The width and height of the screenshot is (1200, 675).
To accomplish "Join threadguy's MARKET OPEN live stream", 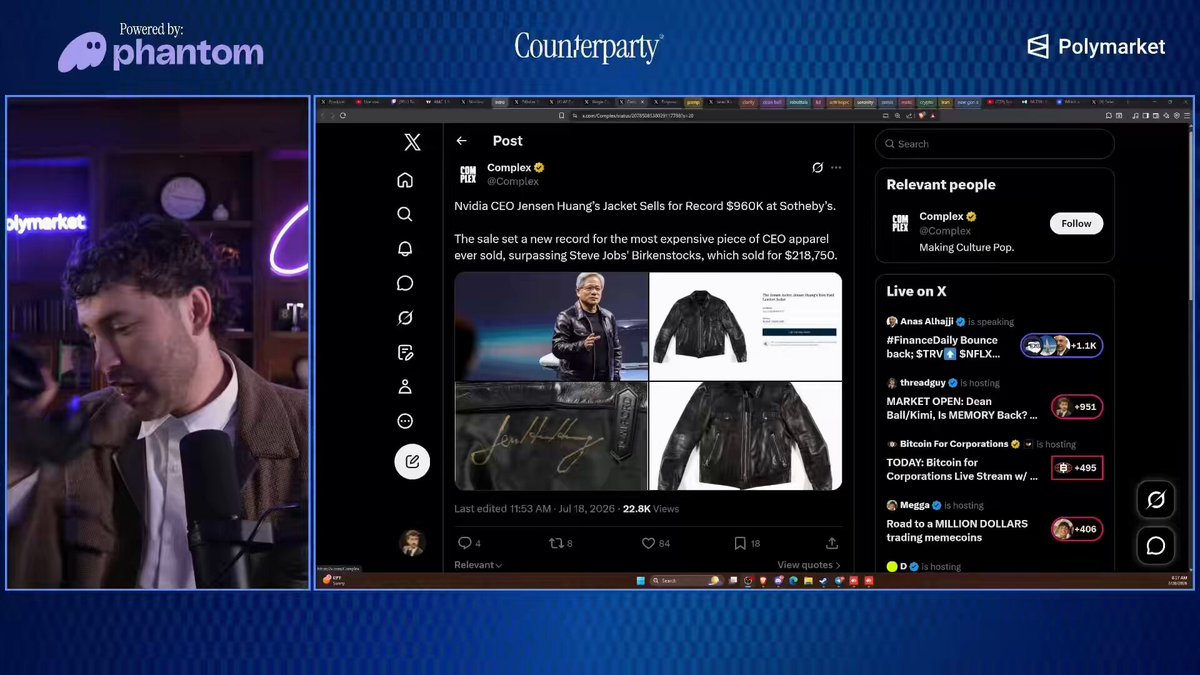I will click(995, 402).
